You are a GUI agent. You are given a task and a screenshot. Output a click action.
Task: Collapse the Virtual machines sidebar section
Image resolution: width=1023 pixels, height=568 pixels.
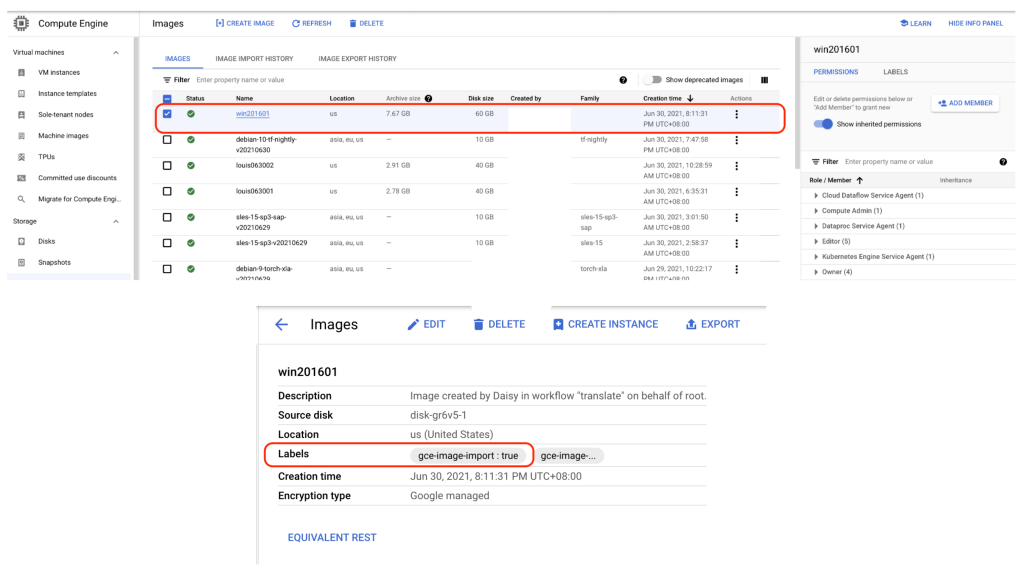coord(116,52)
